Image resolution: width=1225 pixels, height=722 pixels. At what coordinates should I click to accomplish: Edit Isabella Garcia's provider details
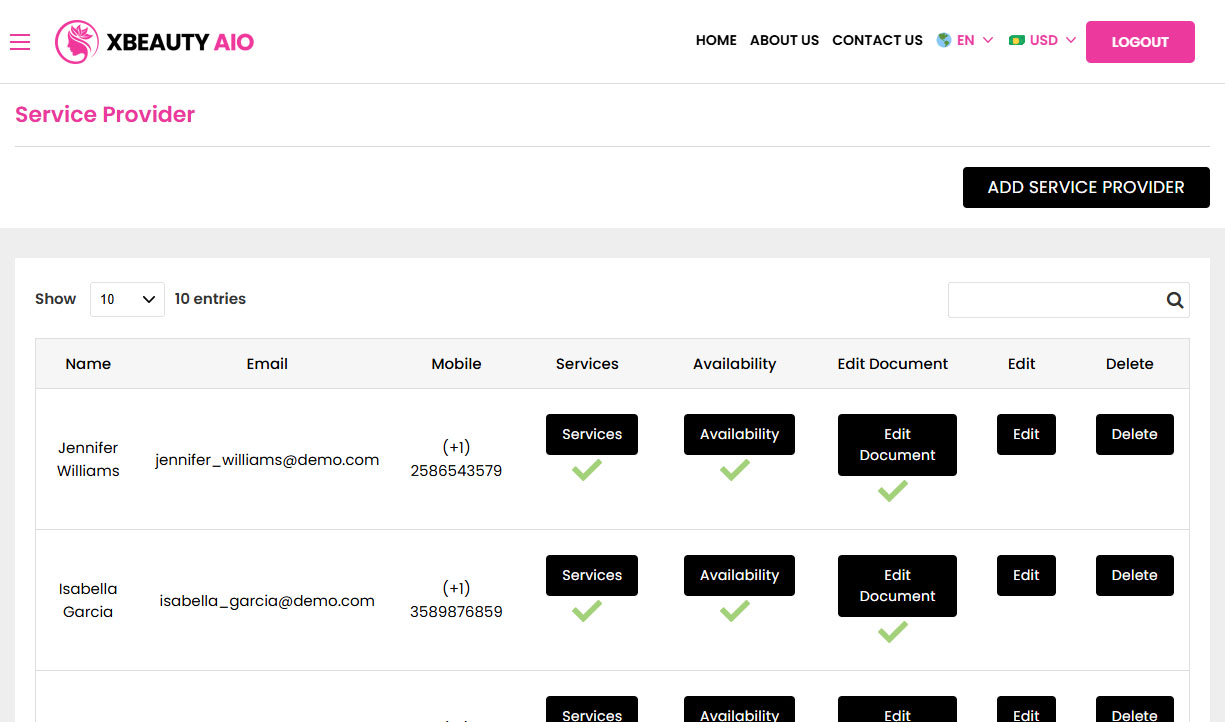click(x=1026, y=575)
